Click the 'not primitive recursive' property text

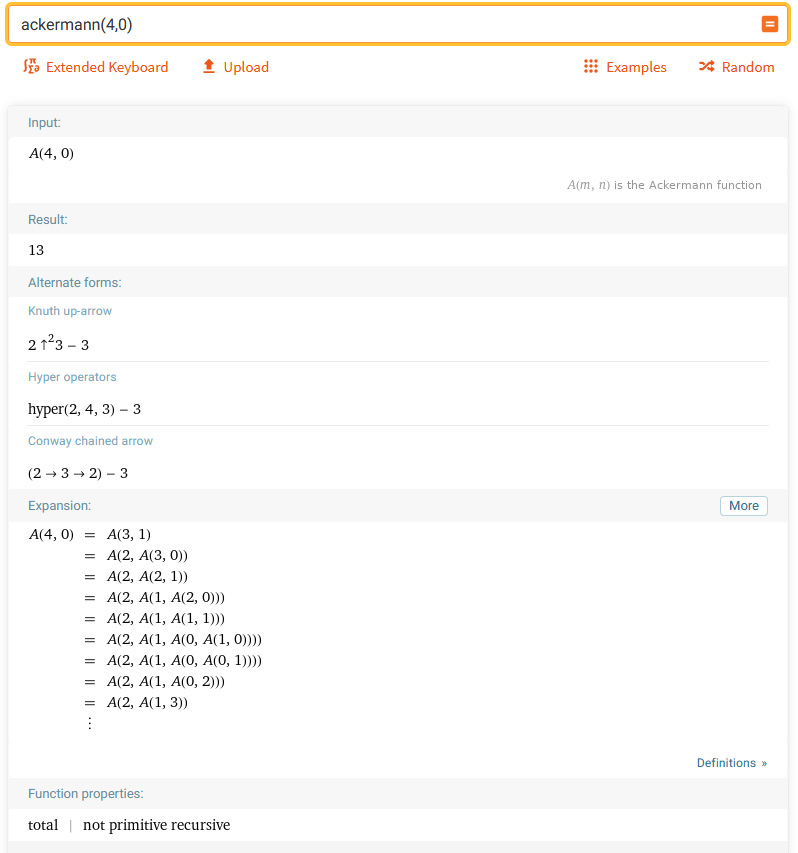coord(156,825)
